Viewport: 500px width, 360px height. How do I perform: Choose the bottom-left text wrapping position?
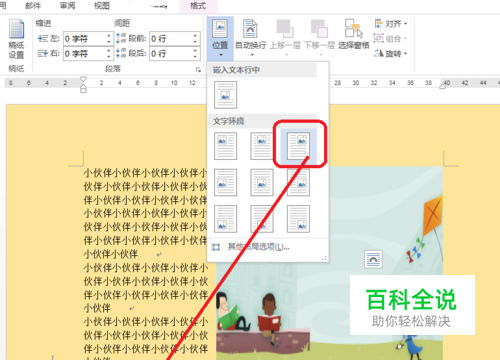[x=226, y=219]
